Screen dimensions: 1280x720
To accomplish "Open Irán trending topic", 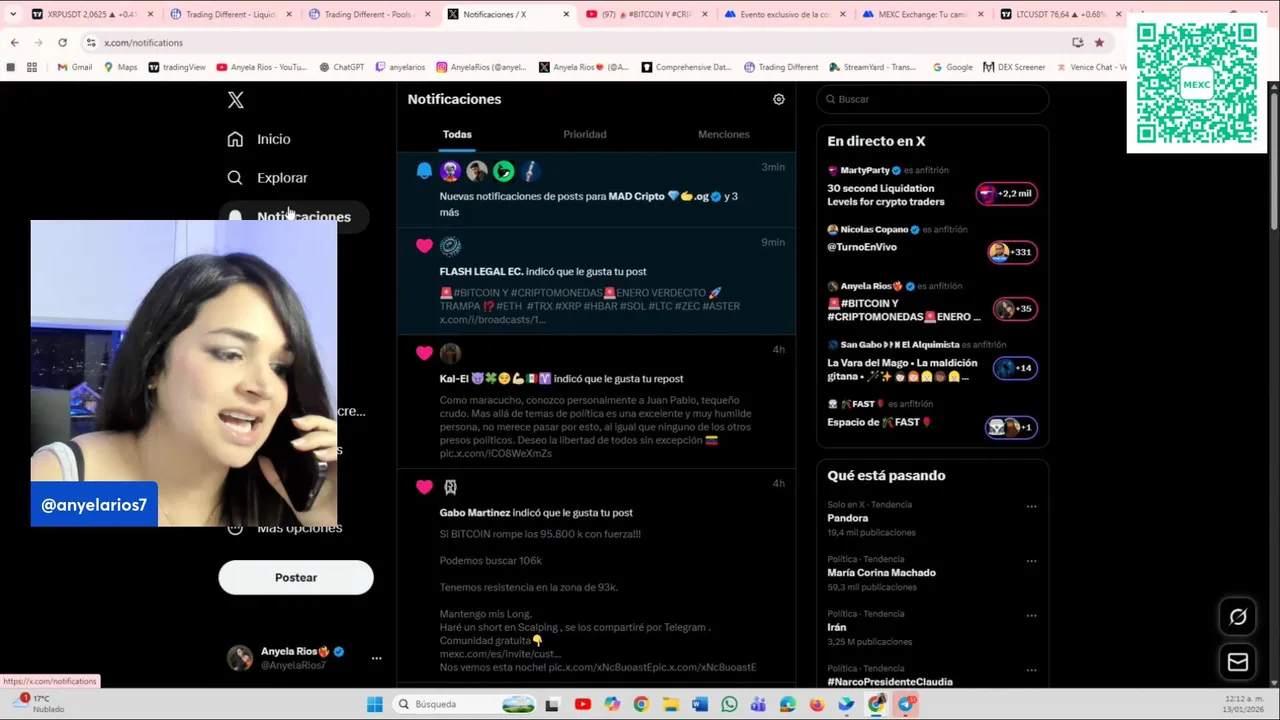I will click(x=836, y=627).
